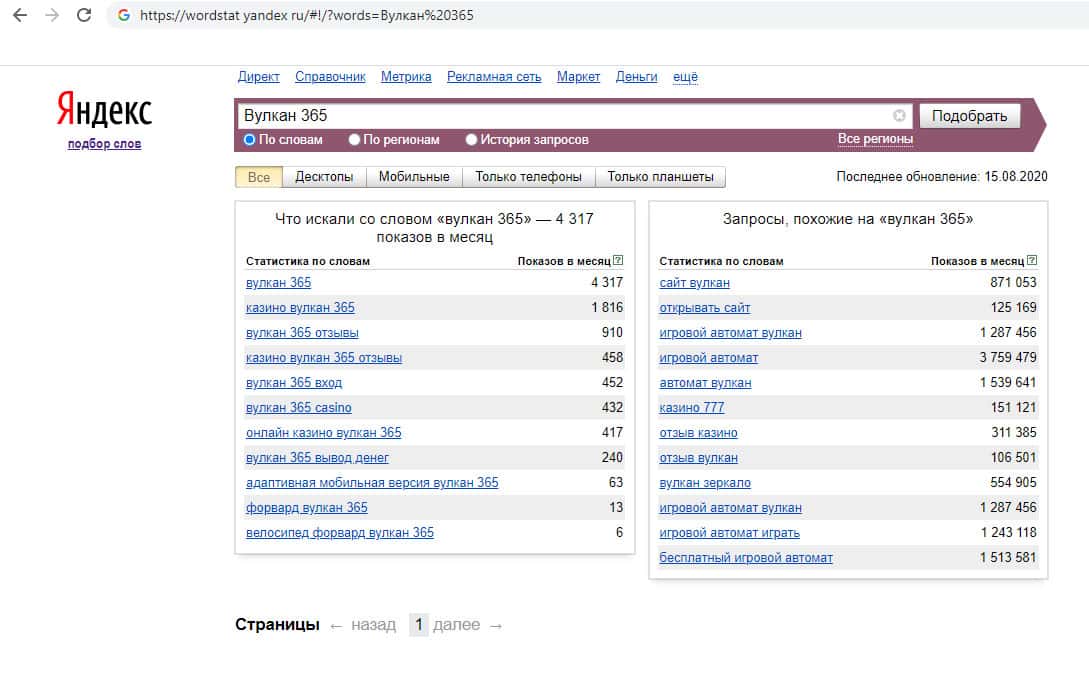Select the "По словам" radio option
Image resolution: width=1089 pixels, height=680 pixels.
(250, 140)
